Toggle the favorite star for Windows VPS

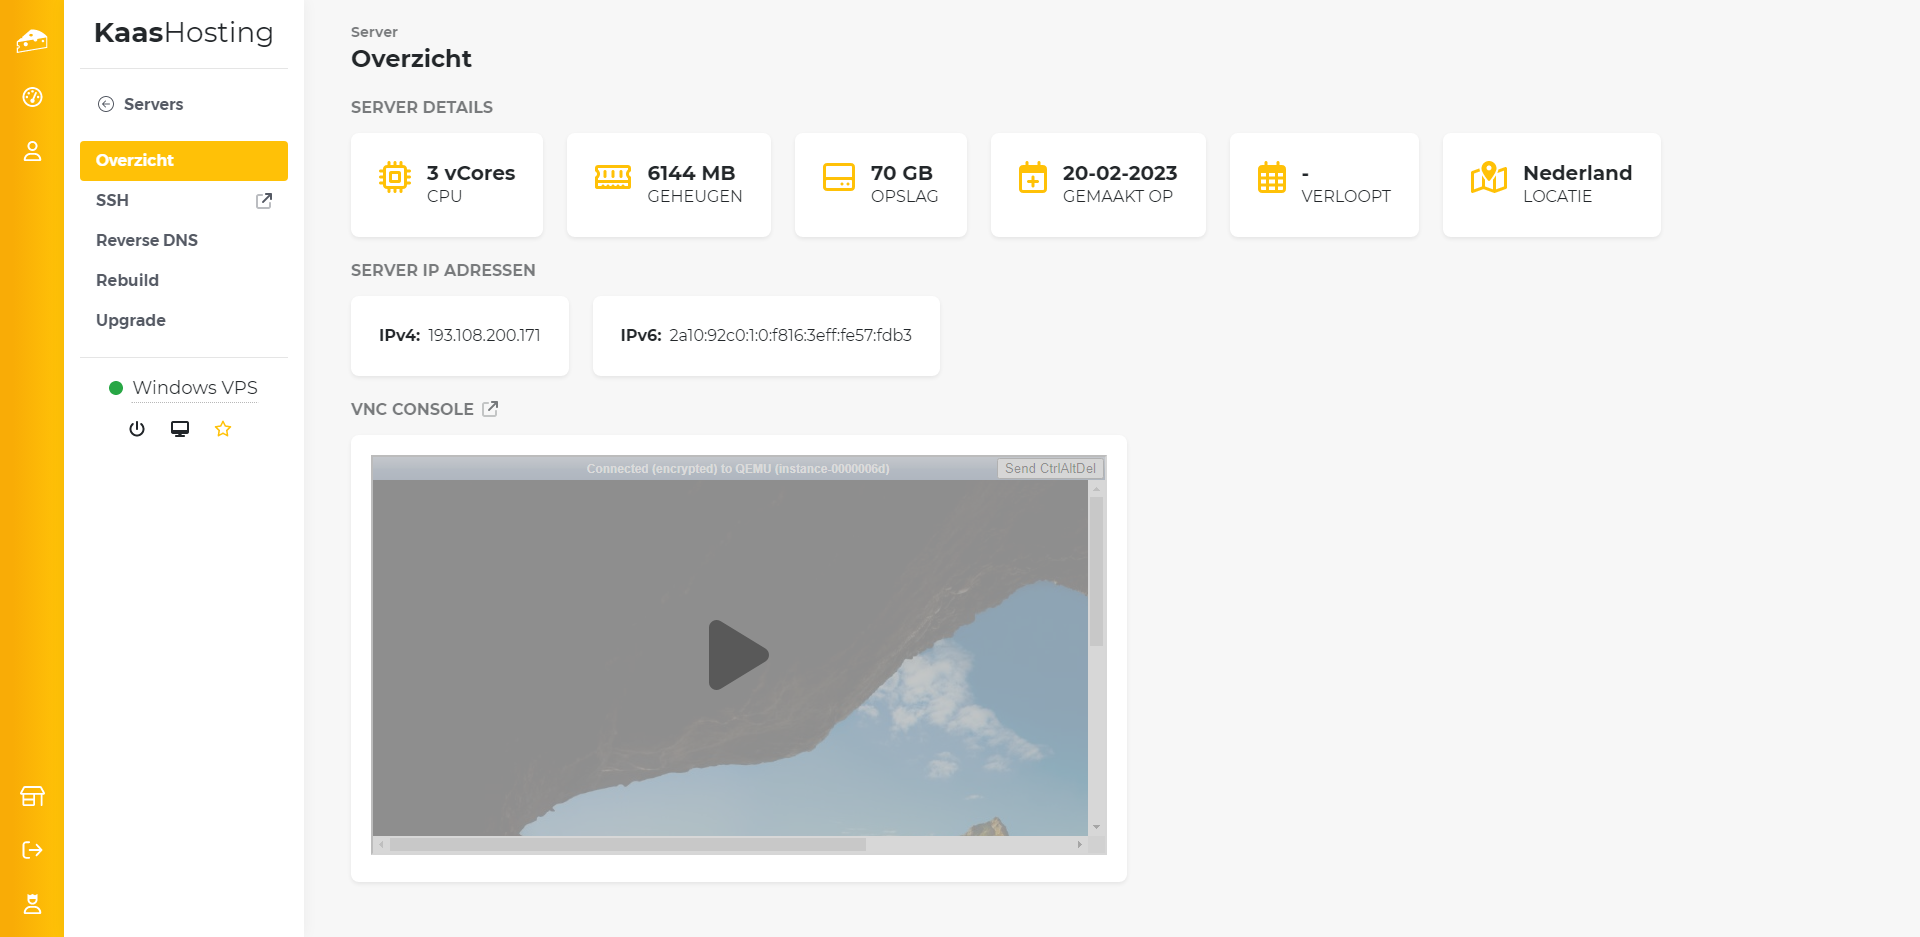[x=223, y=429]
